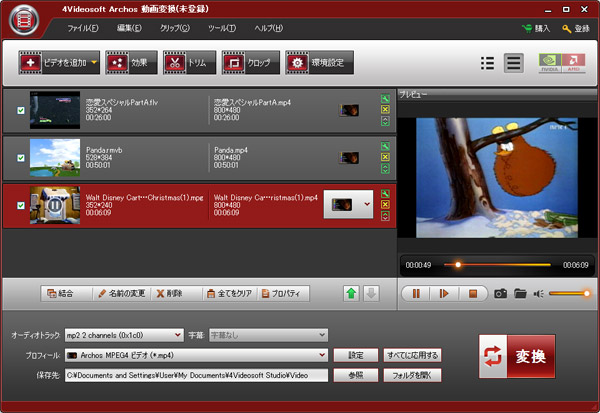The height and width of the screenshot is (413, 600).
Task: Remove Panda row with yellow X icon
Action: (385, 157)
